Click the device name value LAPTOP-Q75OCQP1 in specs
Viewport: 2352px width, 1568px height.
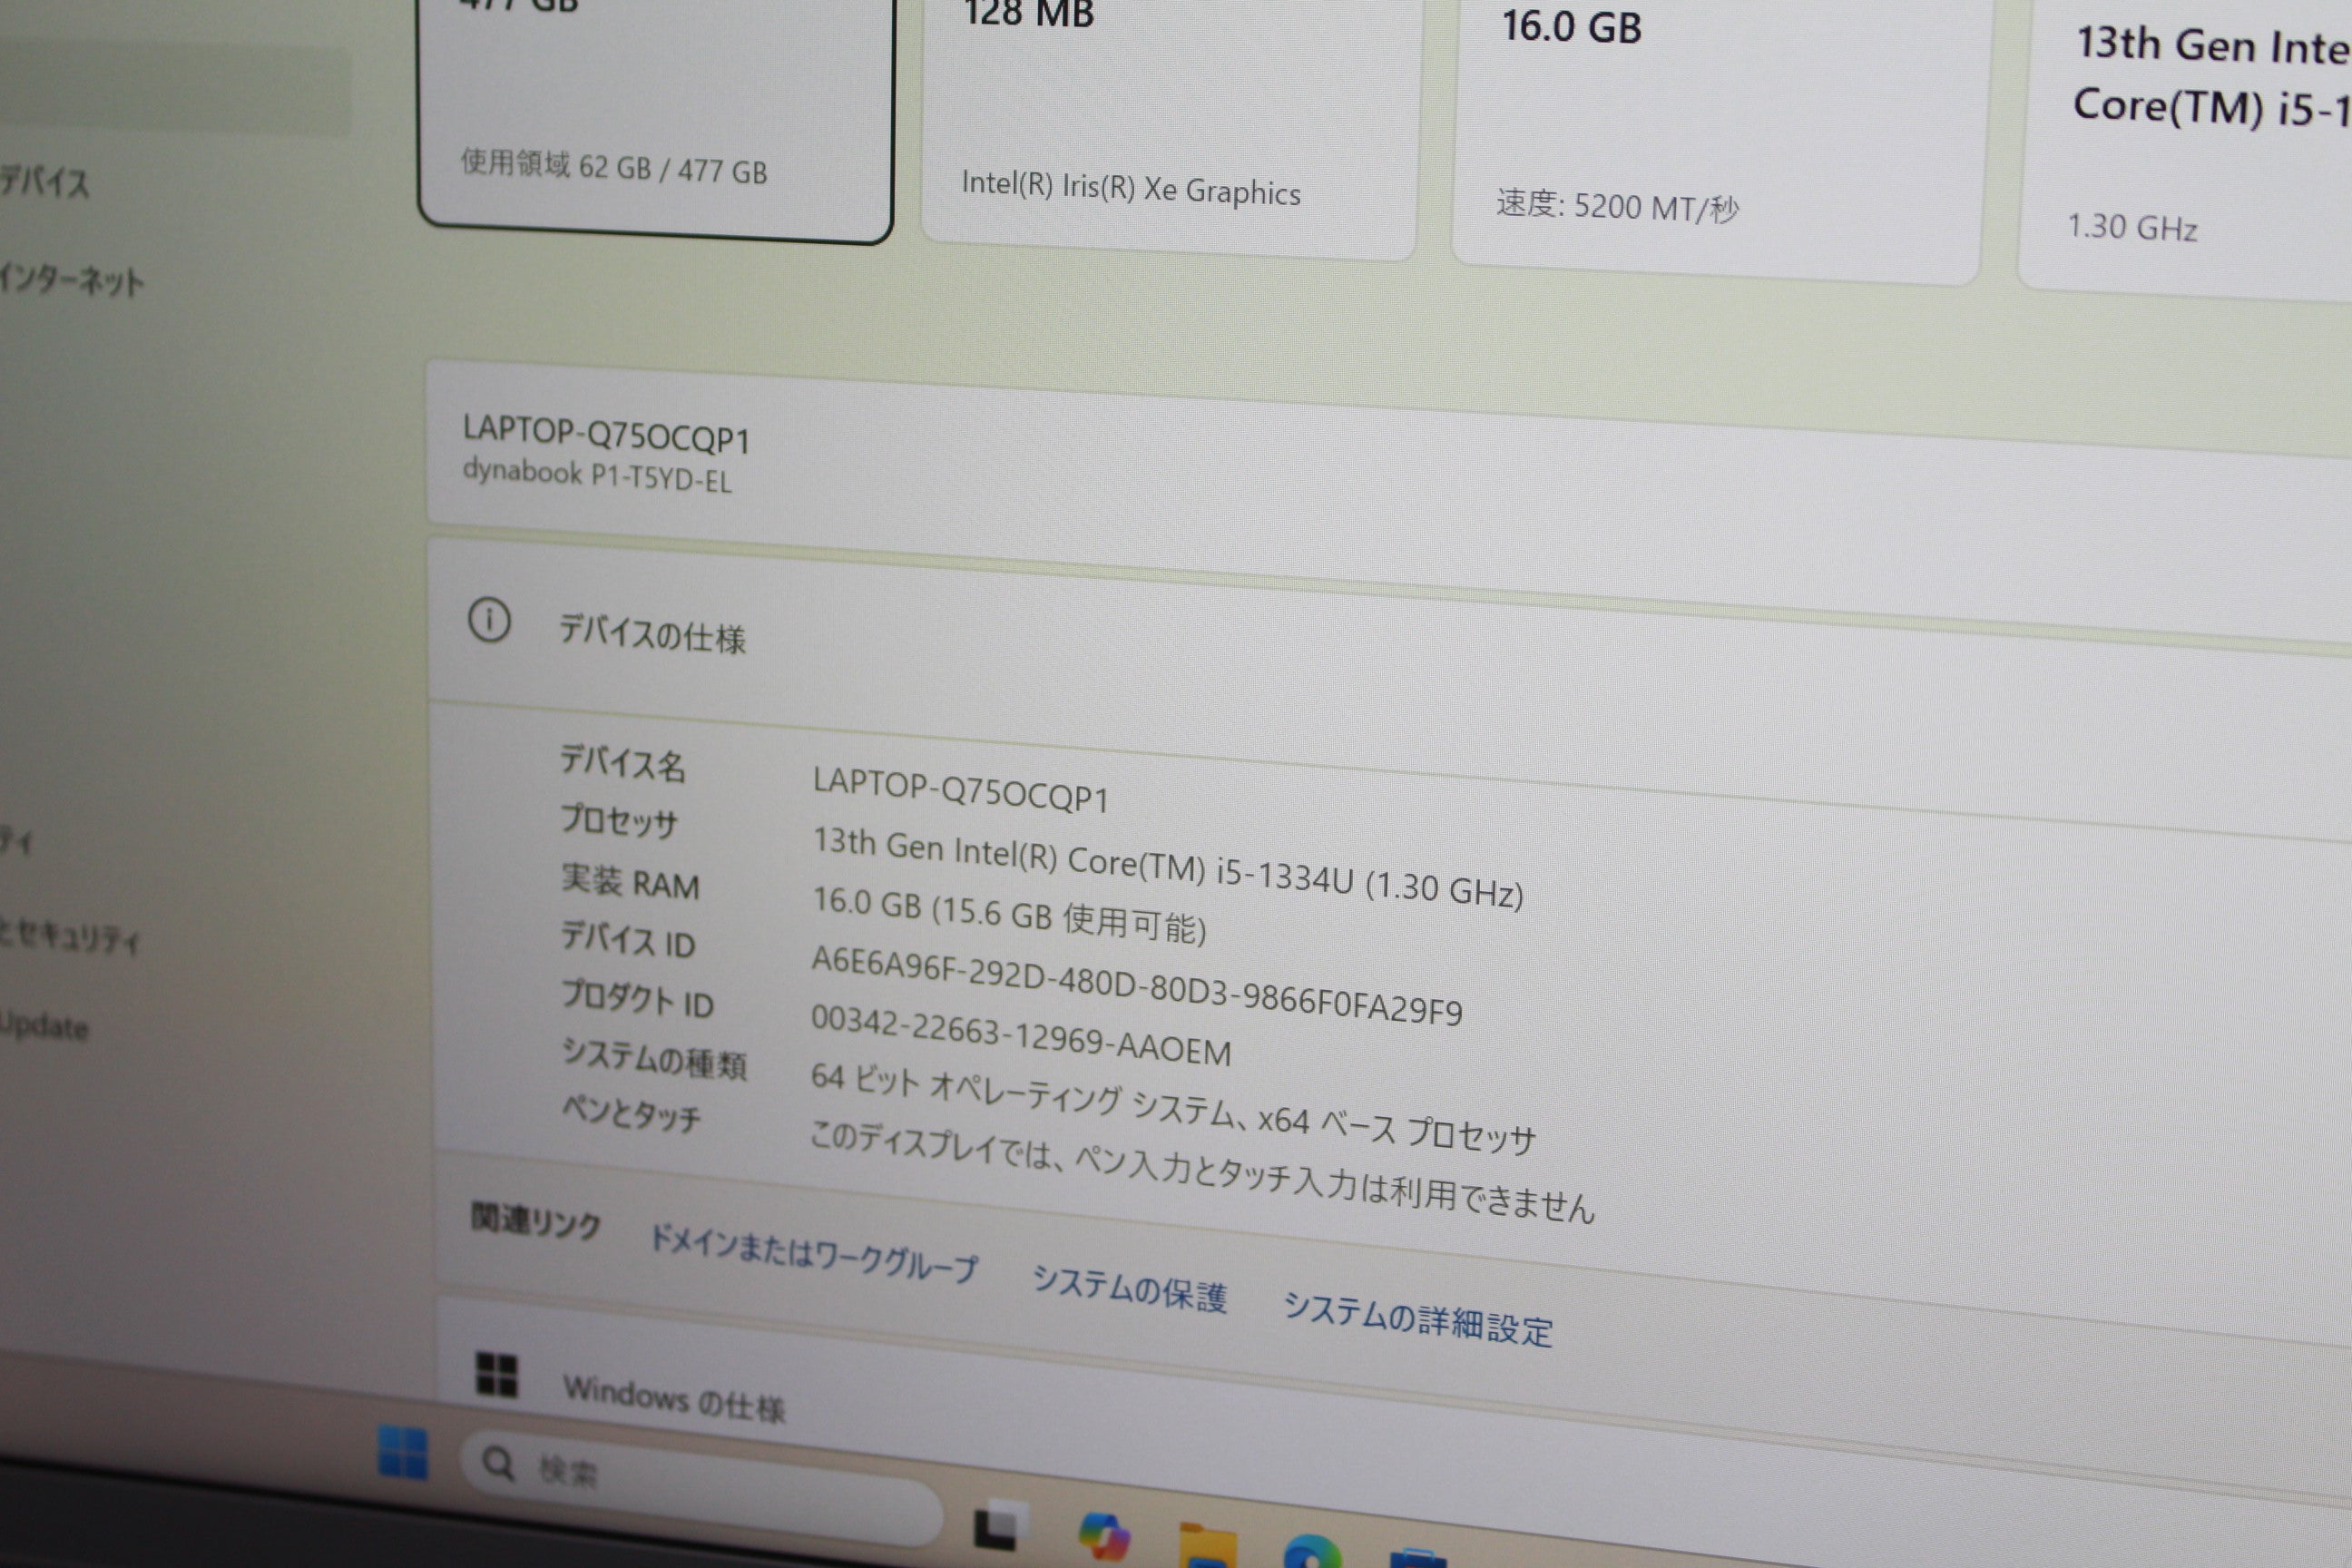(x=960, y=790)
